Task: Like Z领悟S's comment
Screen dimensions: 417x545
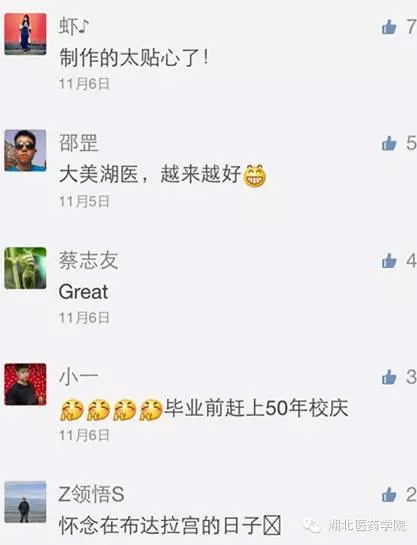Action: [x=389, y=495]
